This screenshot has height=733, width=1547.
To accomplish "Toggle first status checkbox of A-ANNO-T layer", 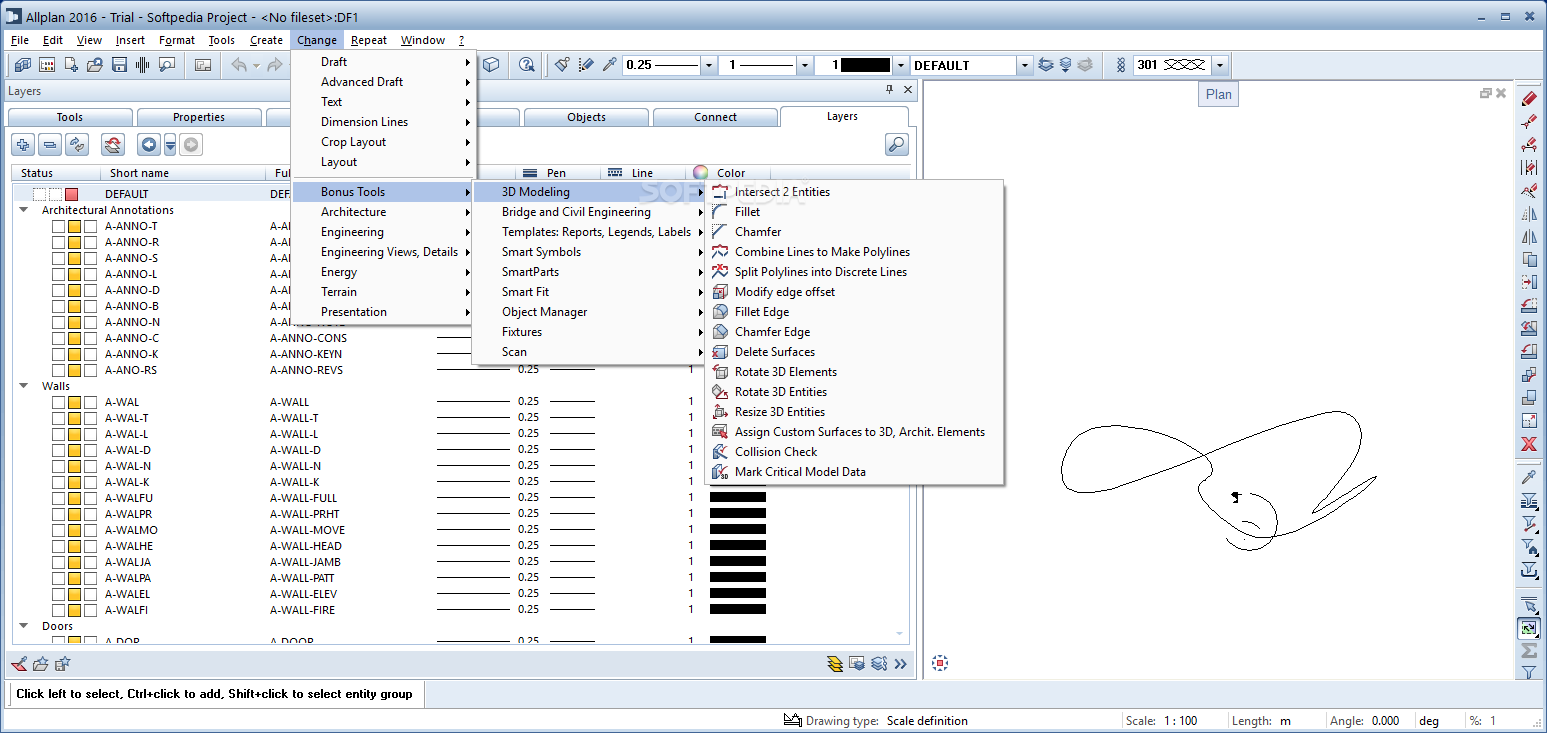I will click(x=58, y=226).
